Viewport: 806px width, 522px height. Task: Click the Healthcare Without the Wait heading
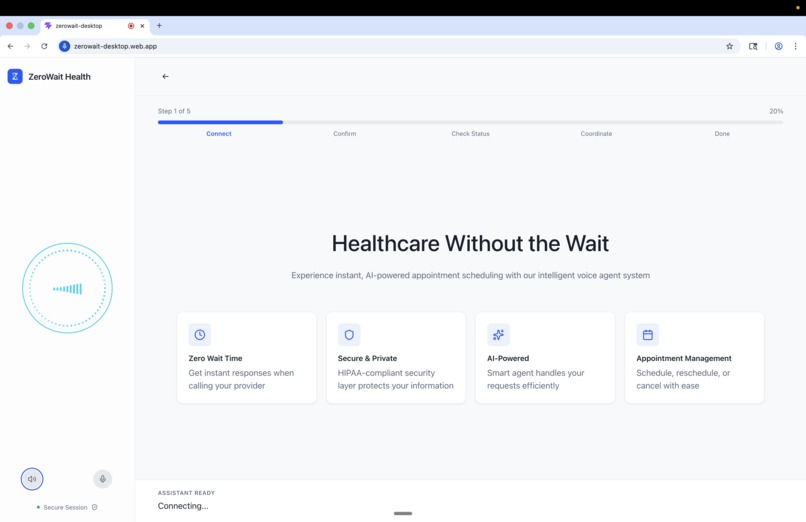pos(470,244)
